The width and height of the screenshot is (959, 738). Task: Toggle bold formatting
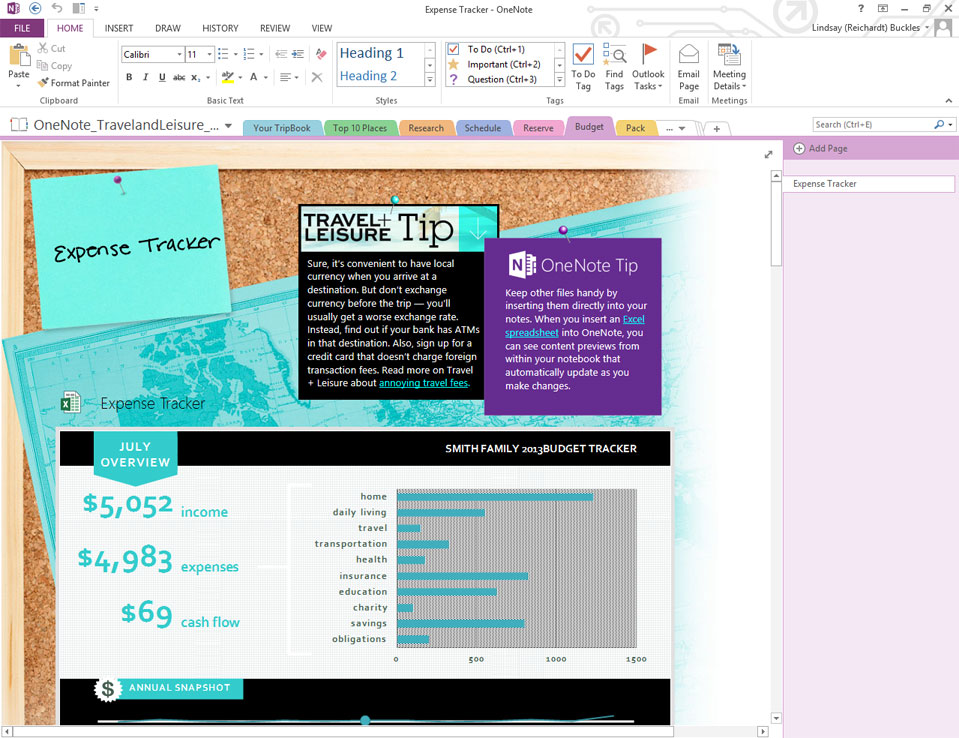tap(129, 77)
